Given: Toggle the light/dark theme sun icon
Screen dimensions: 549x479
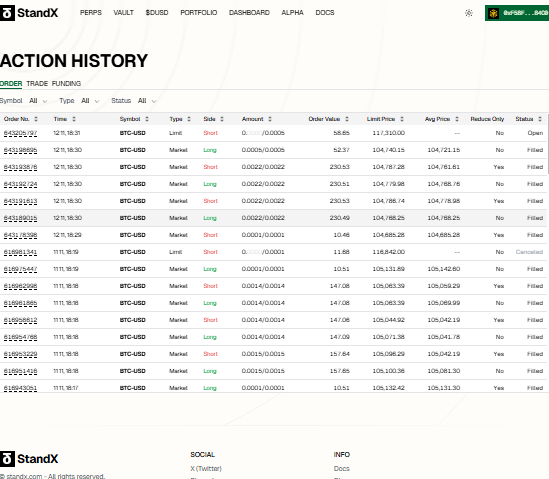Looking at the screenshot, I should point(469,13).
